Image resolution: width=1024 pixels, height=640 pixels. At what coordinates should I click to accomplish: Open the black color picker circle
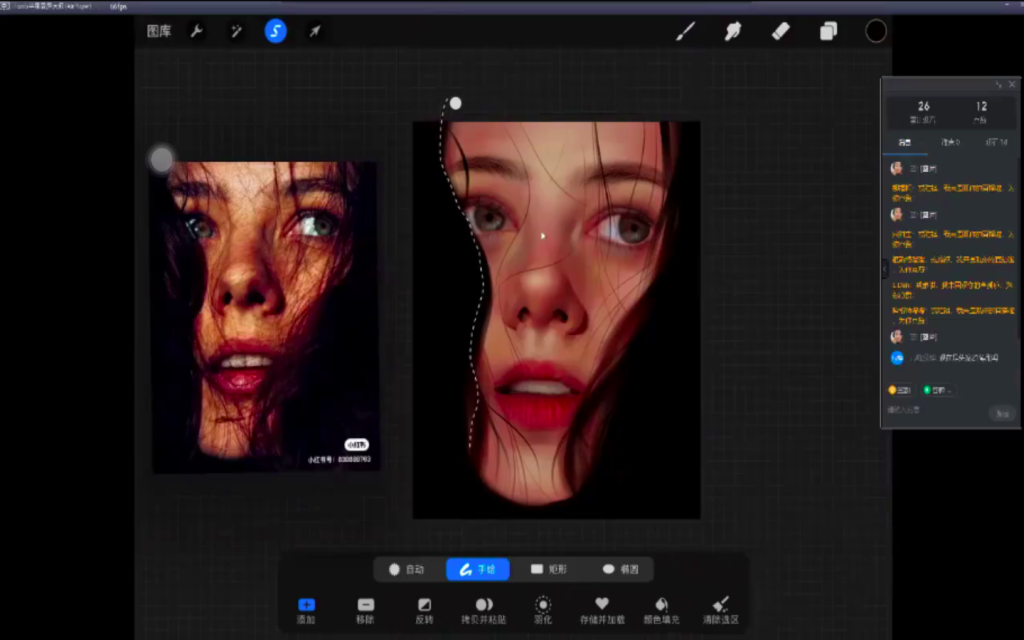coord(876,31)
